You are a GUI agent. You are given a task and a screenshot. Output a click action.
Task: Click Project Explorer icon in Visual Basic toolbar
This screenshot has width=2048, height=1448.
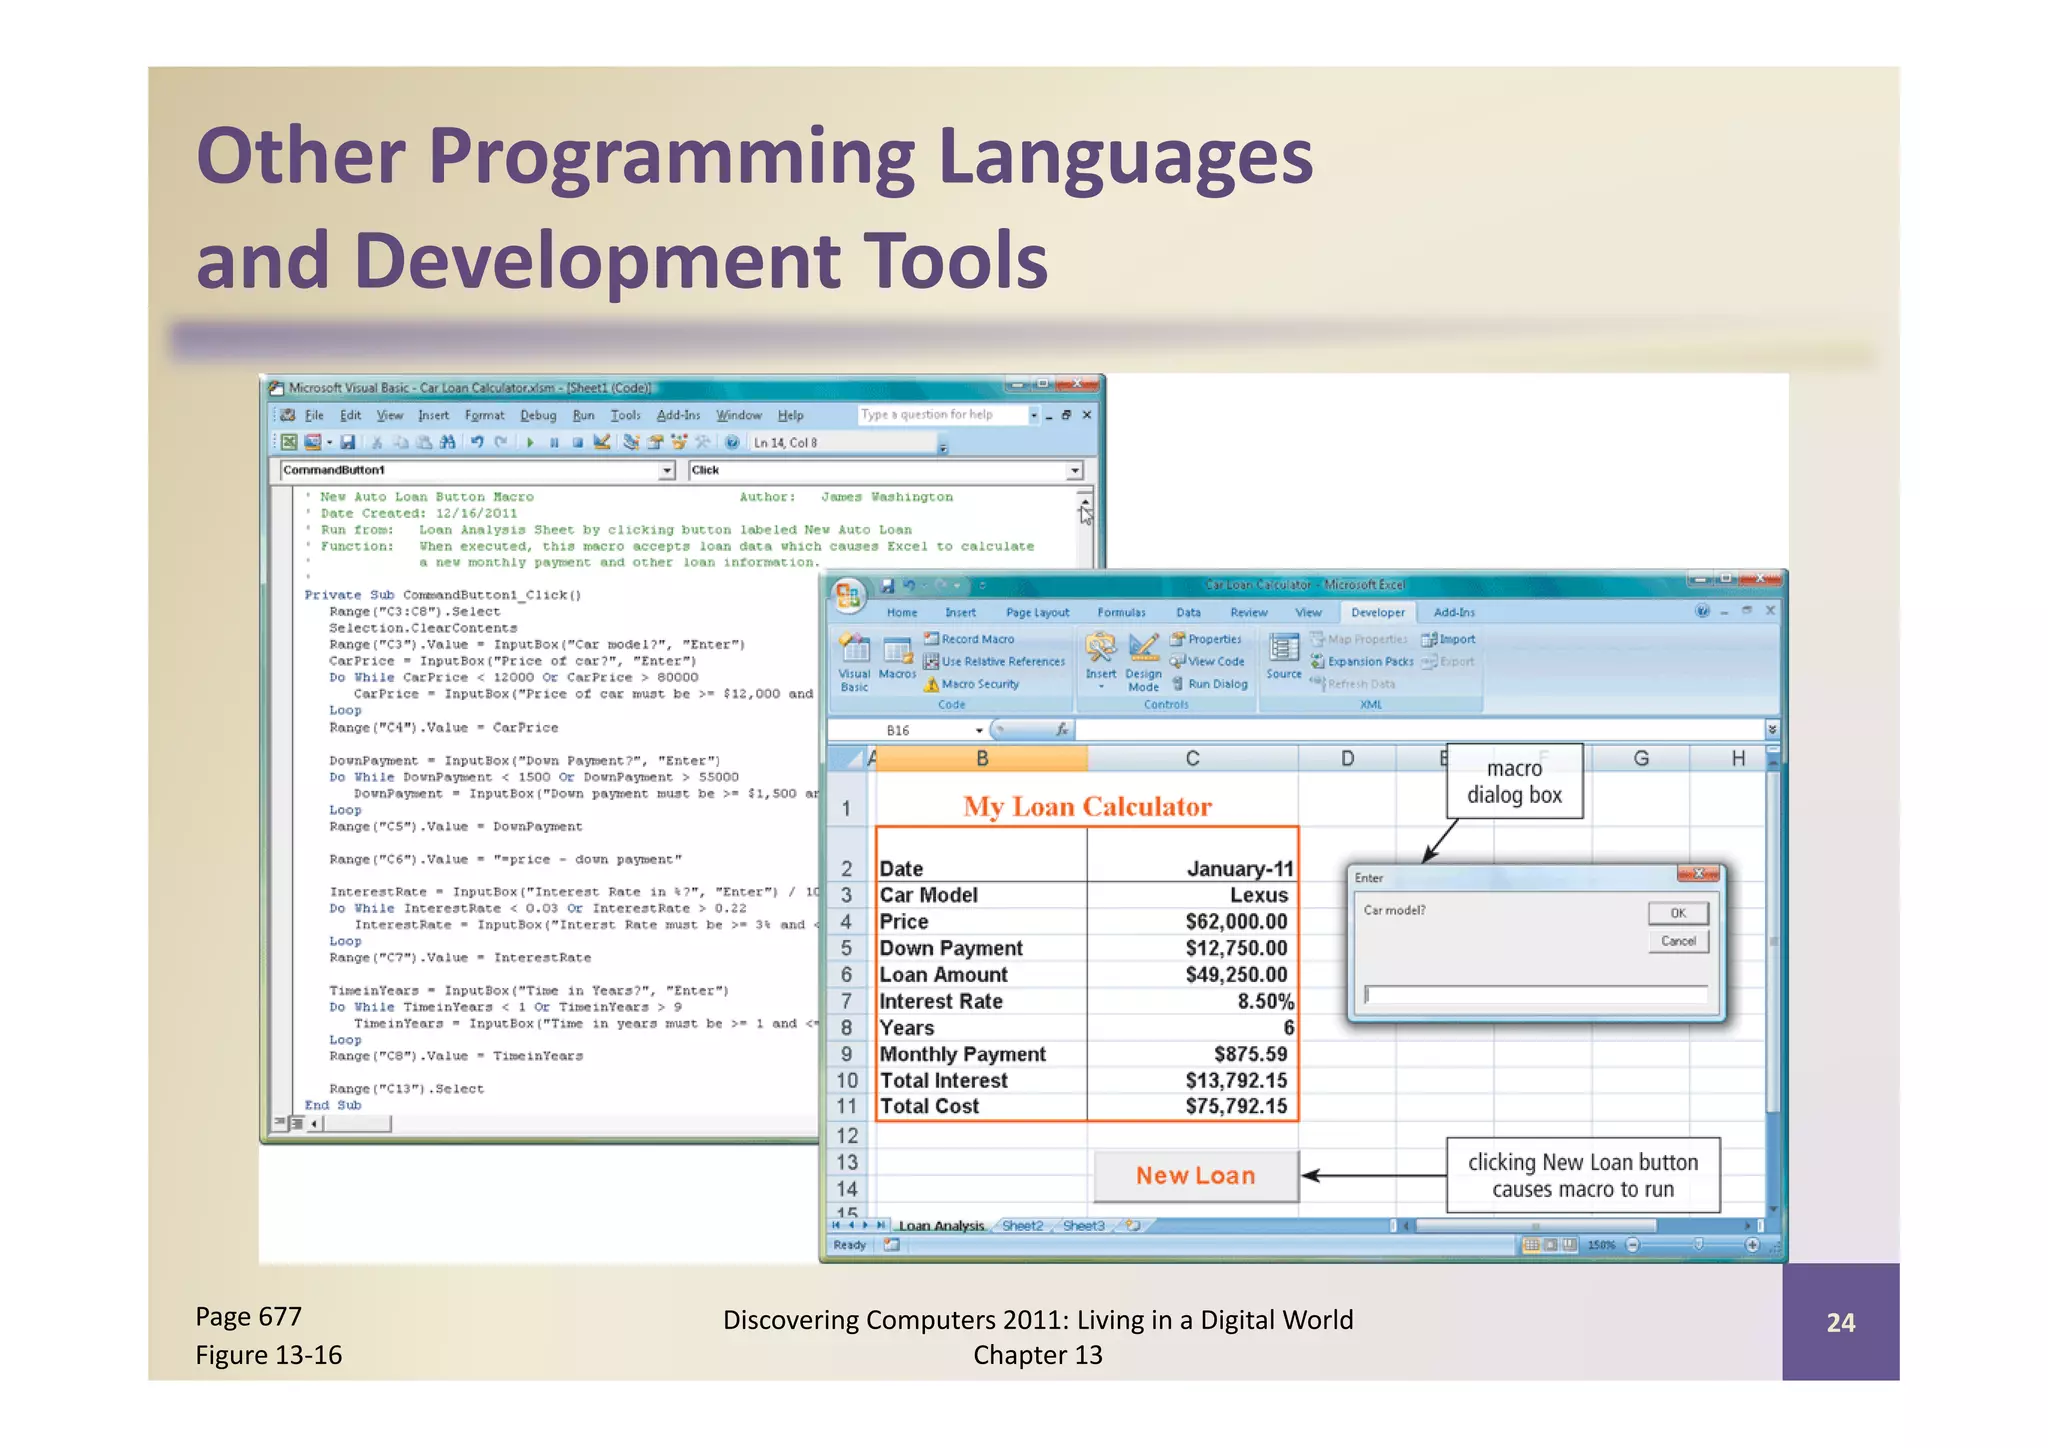(631, 442)
